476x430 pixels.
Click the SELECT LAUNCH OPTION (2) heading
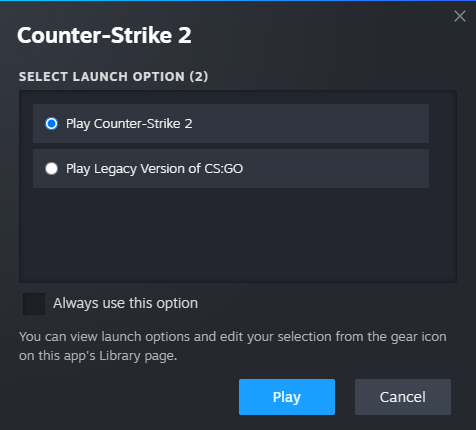[x=113, y=77]
